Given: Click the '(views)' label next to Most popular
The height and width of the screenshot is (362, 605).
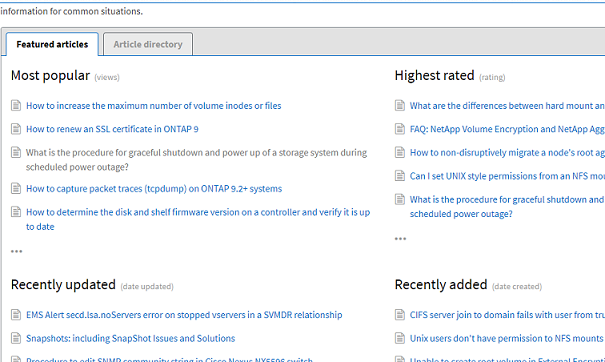Looking at the screenshot, I should [107, 78].
